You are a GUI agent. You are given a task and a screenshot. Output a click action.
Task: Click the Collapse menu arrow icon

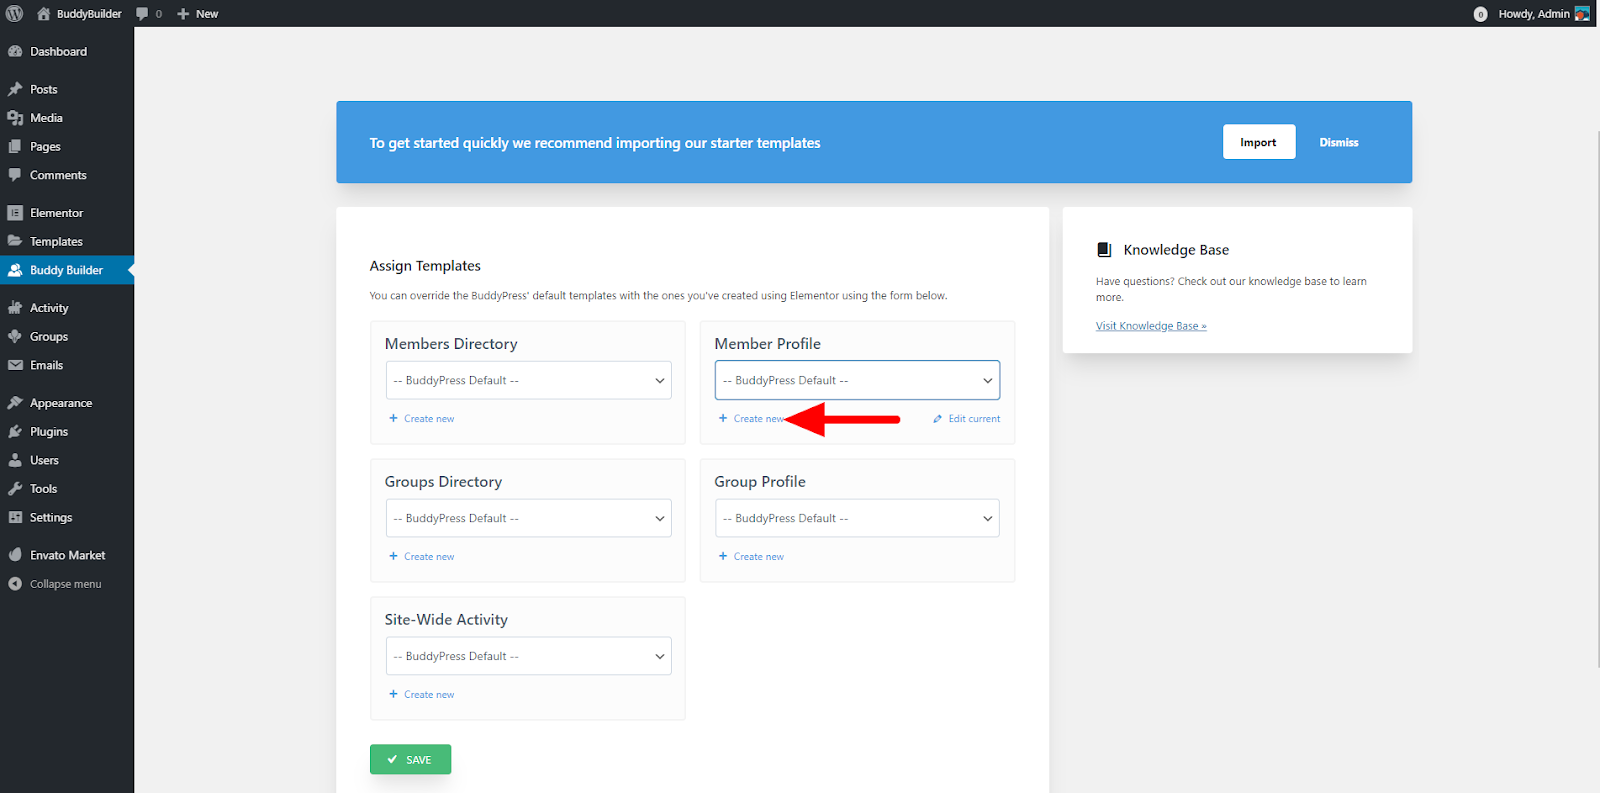(15, 584)
